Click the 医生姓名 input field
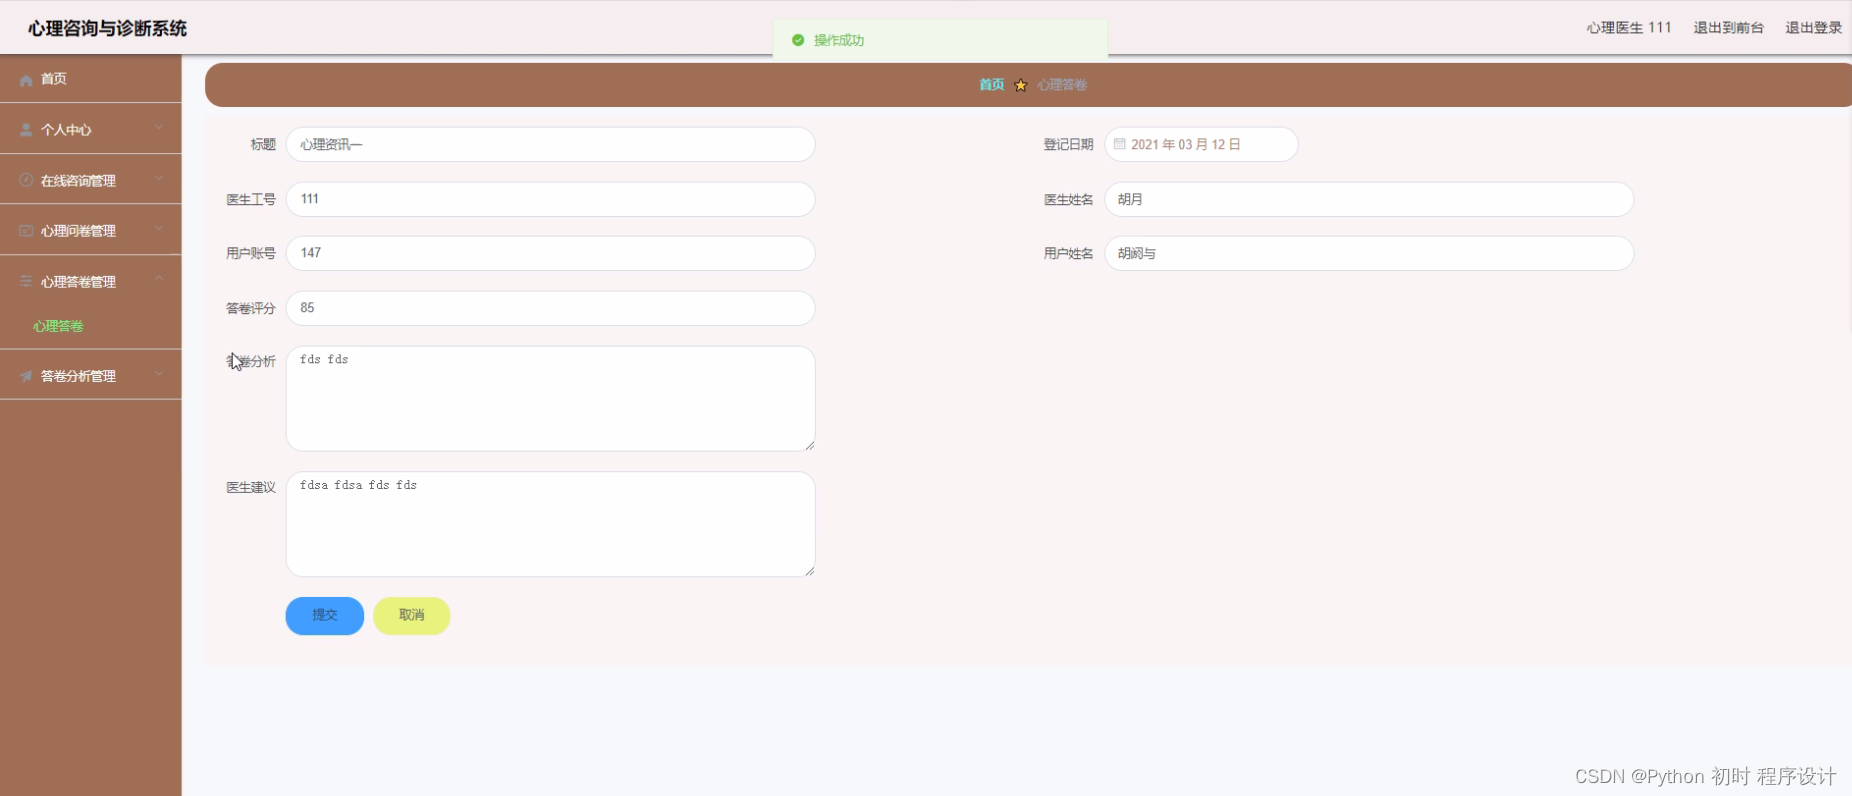The width and height of the screenshot is (1852, 796). pyautogui.click(x=1369, y=199)
